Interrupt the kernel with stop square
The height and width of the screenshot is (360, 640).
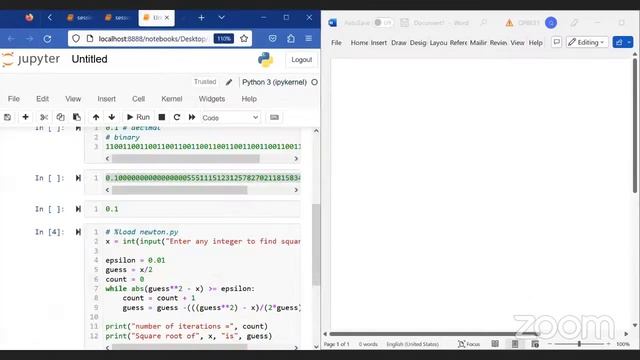pyautogui.click(x=162, y=118)
